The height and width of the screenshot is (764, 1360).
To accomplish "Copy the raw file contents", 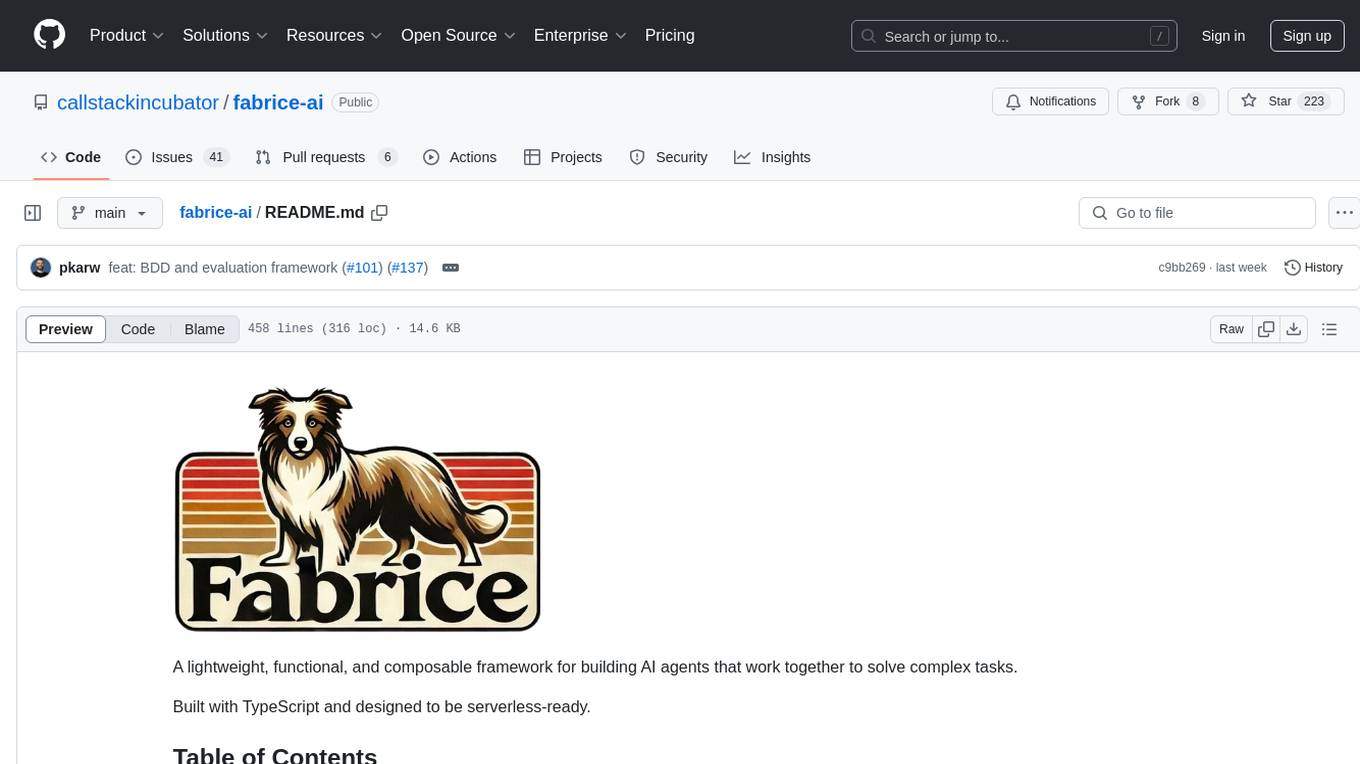I will click(1266, 329).
